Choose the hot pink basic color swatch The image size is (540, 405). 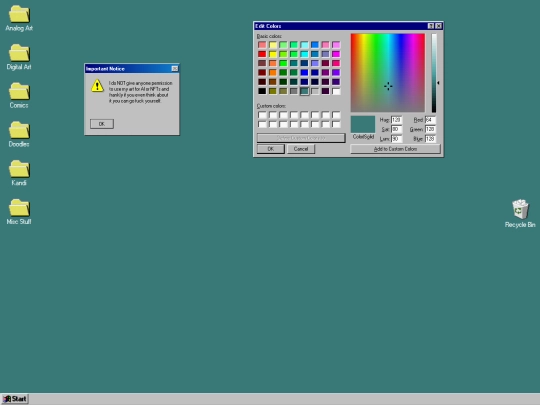pyautogui.click(x=336, y=63)
